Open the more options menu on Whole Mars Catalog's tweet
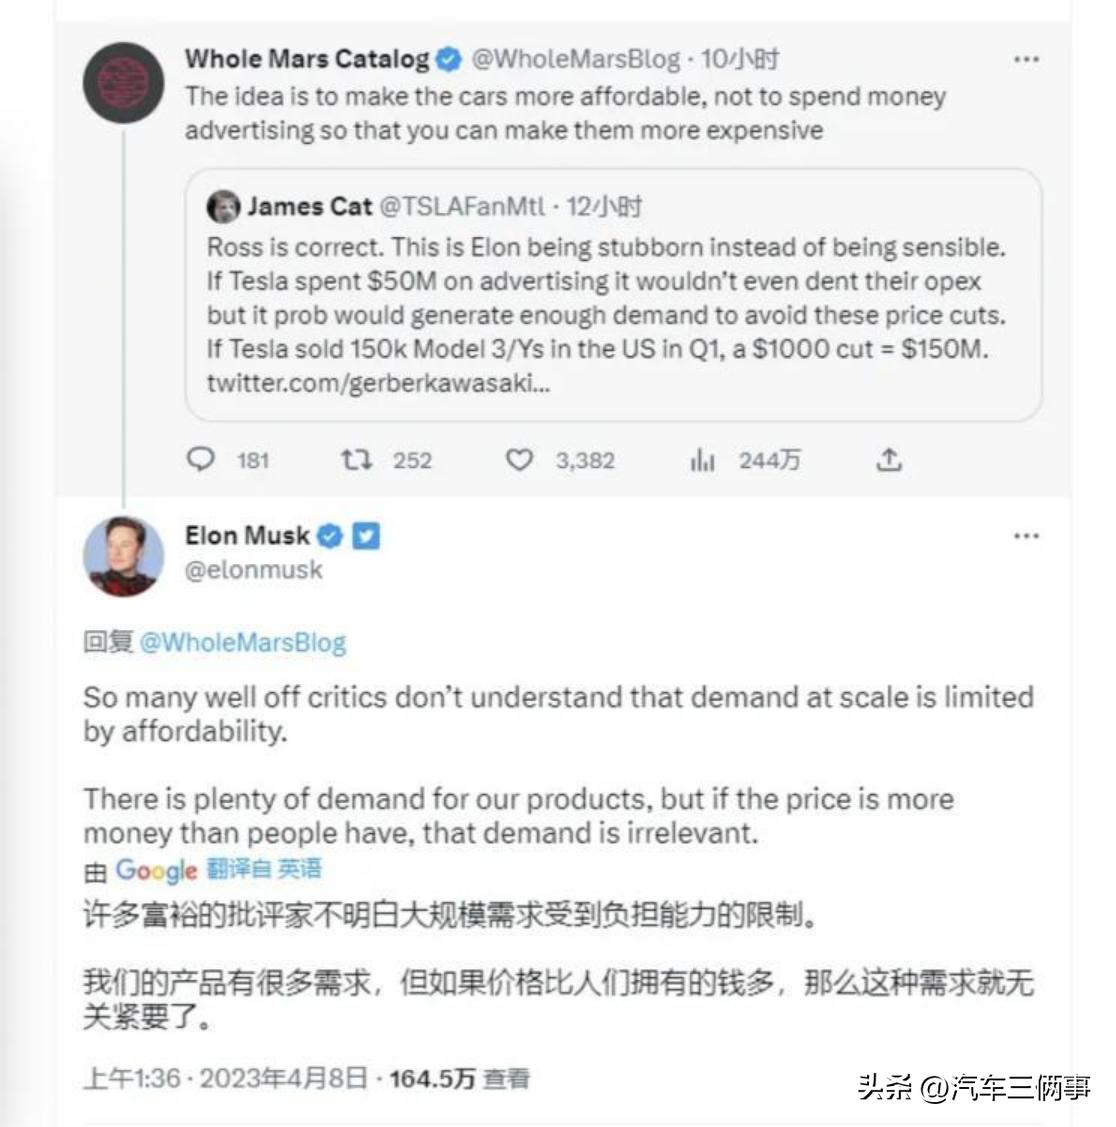1116x1127 pixels. (1024, 59)
